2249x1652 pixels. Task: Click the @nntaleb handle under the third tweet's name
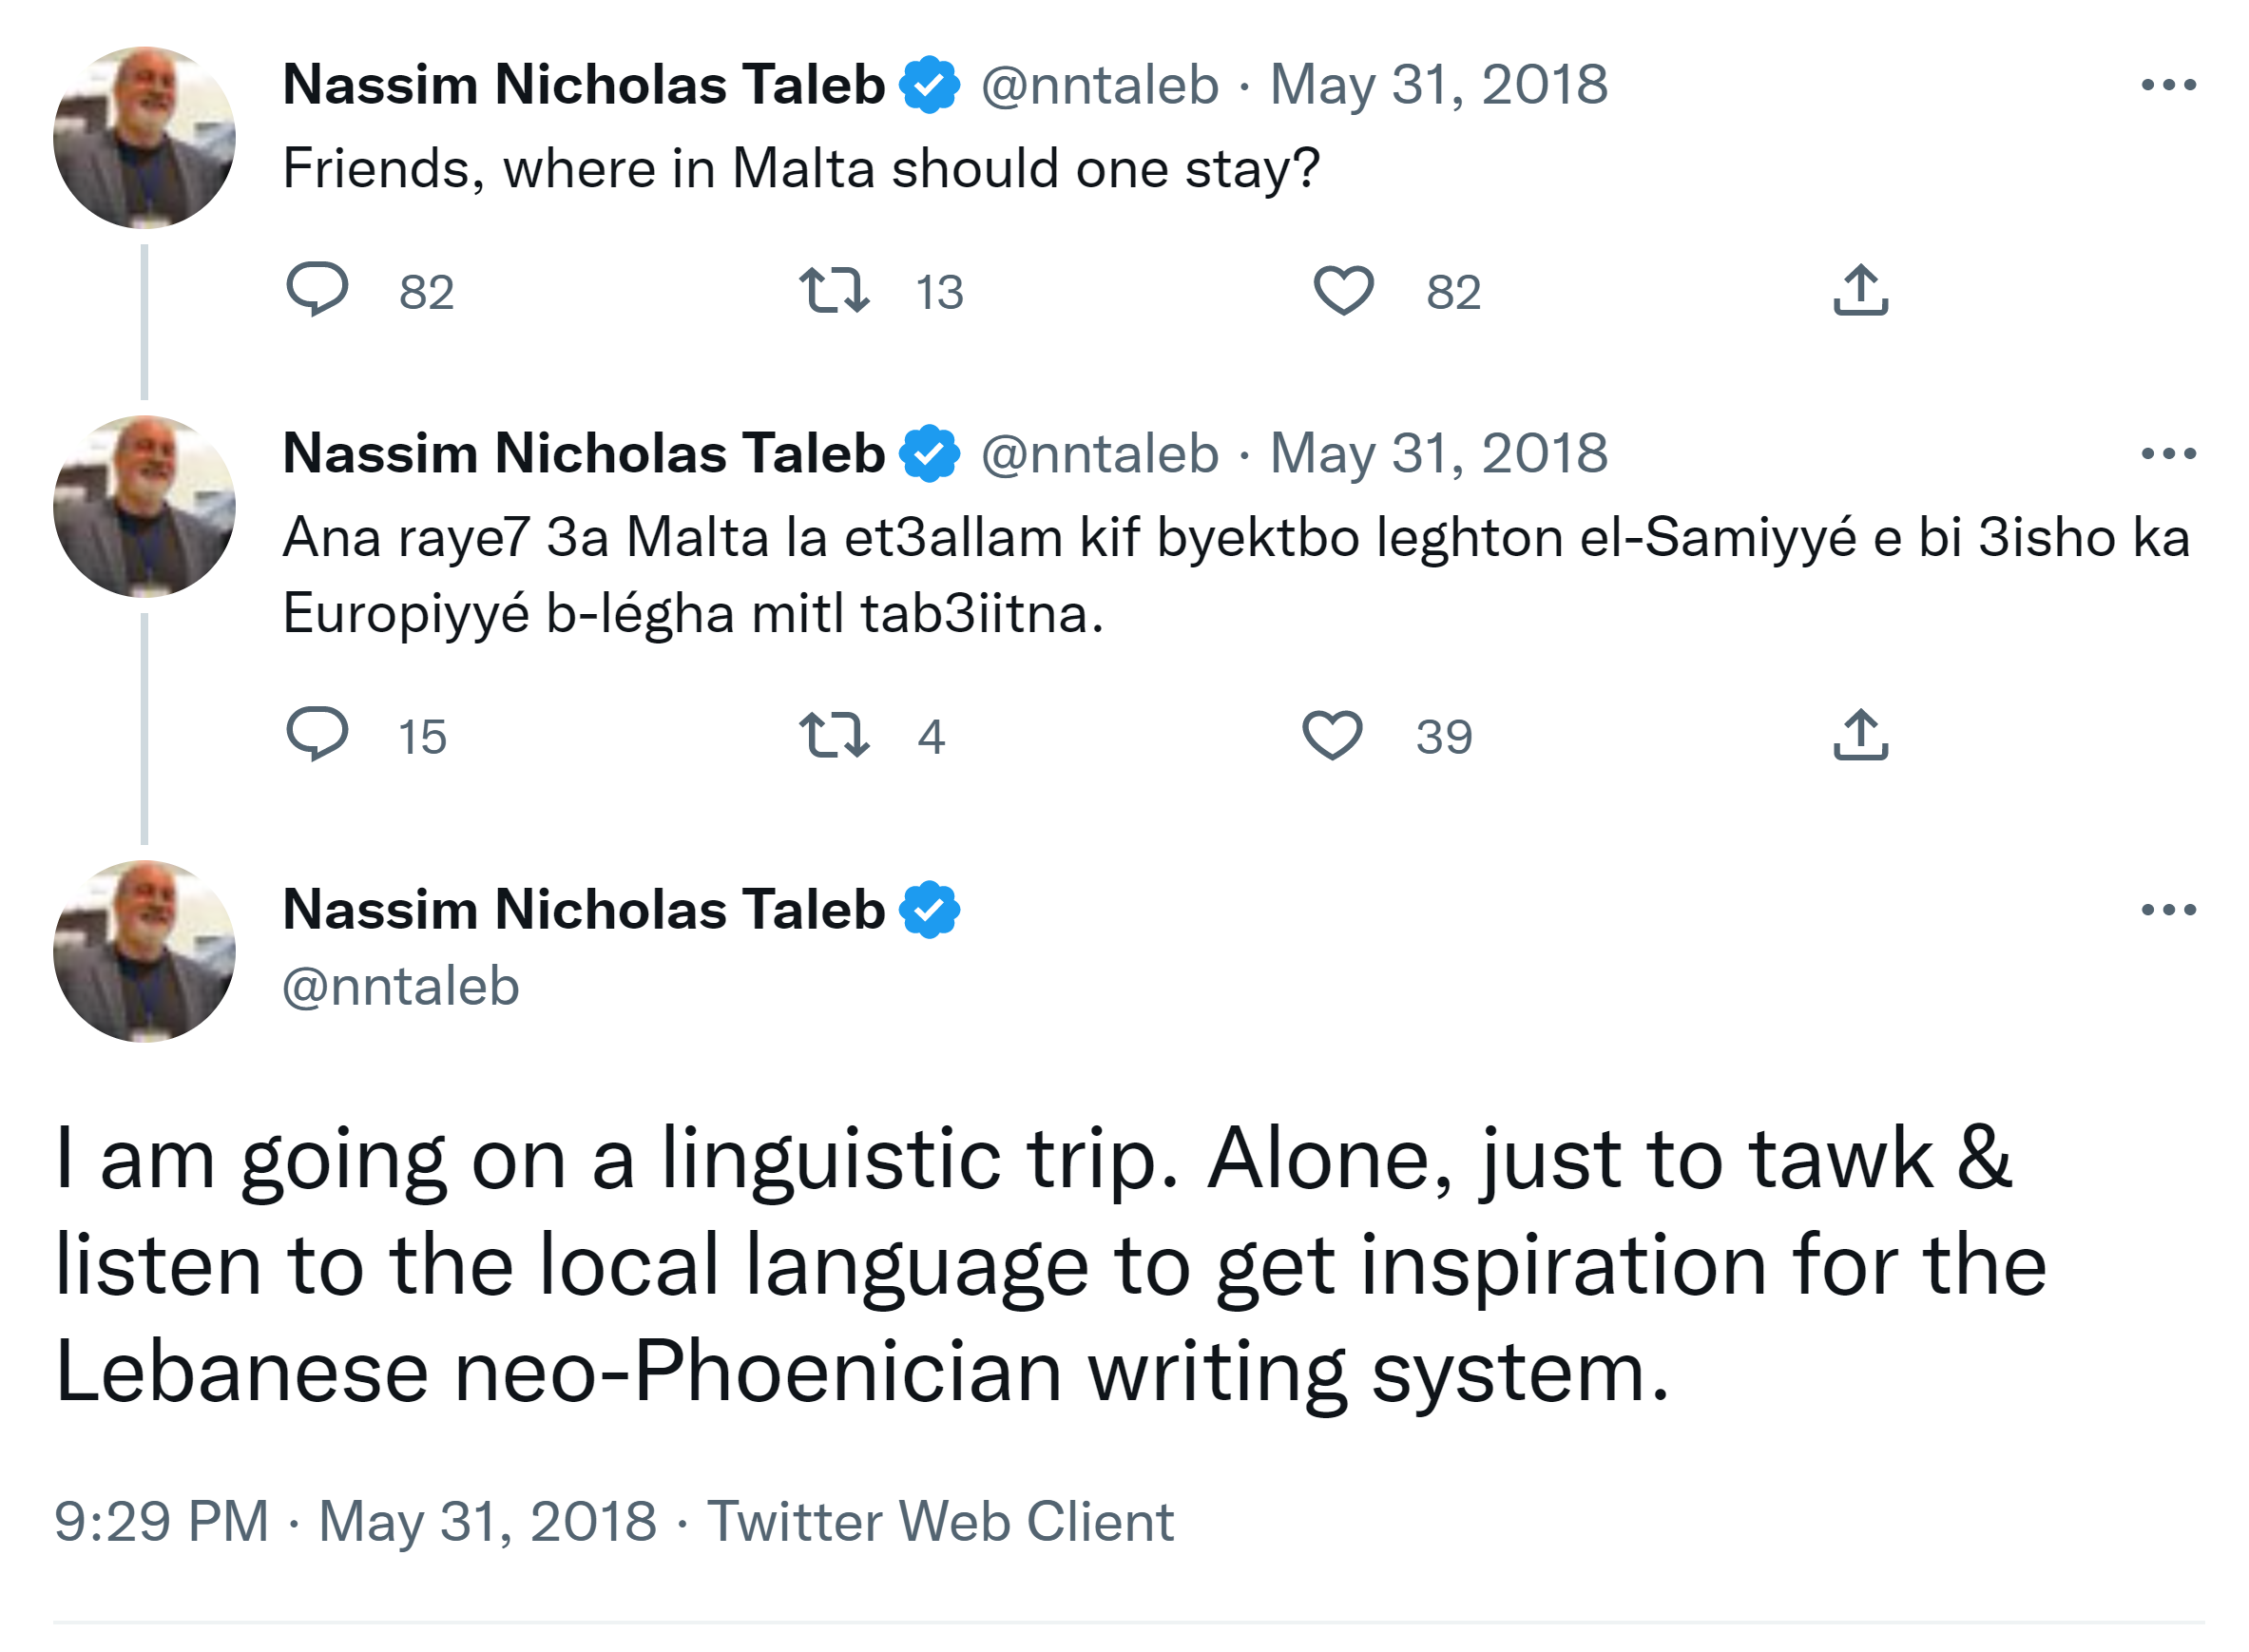pyautogui.click(x=400, y=987)
